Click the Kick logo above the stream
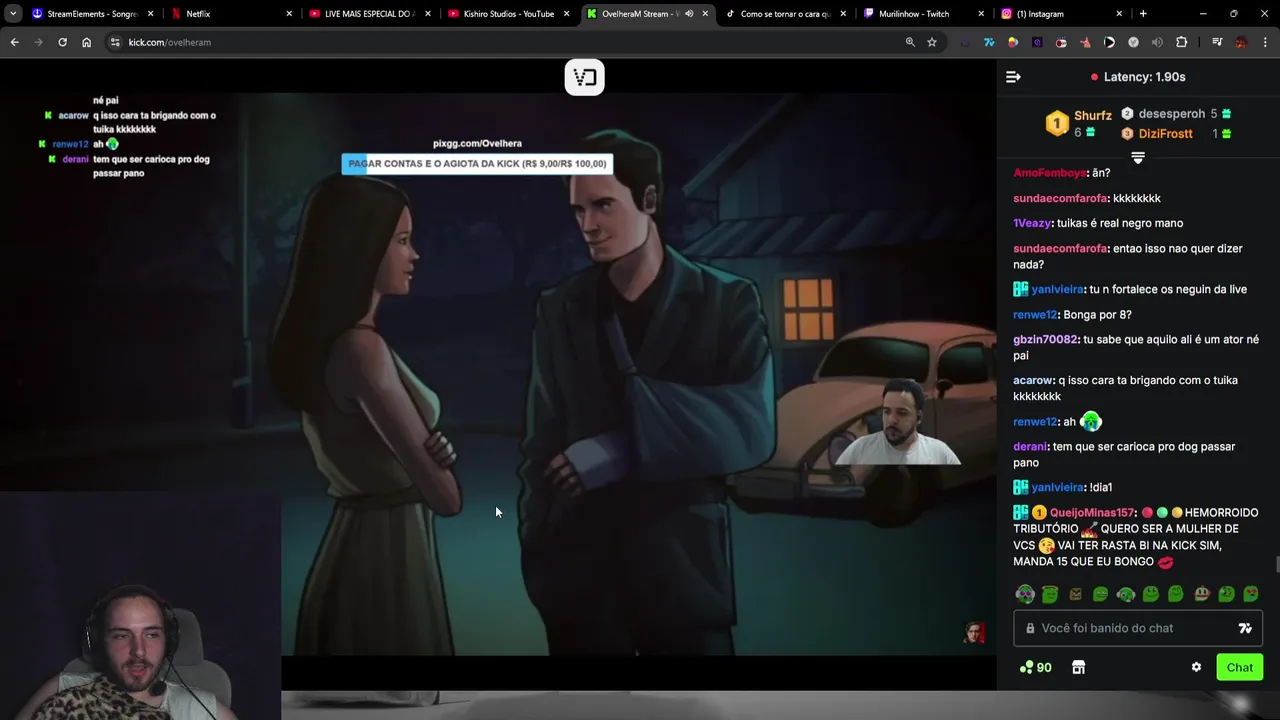1280x720 pixels. (585, 77)
